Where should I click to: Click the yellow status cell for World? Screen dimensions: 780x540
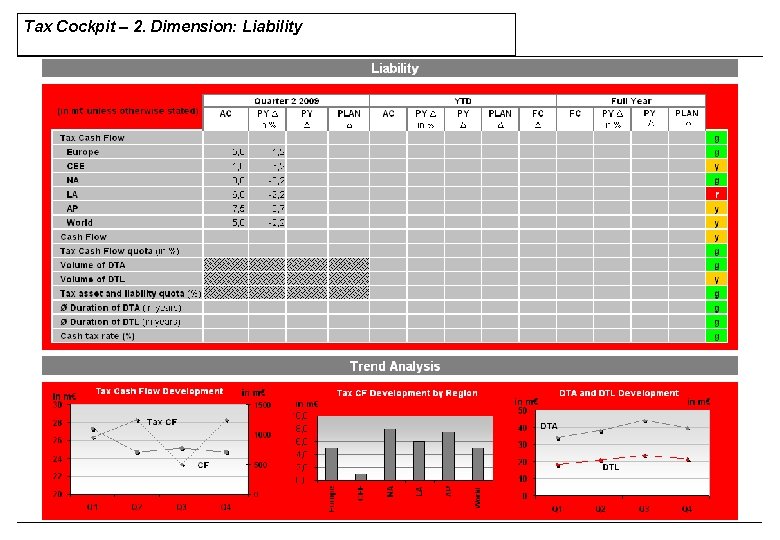(716, 222)
